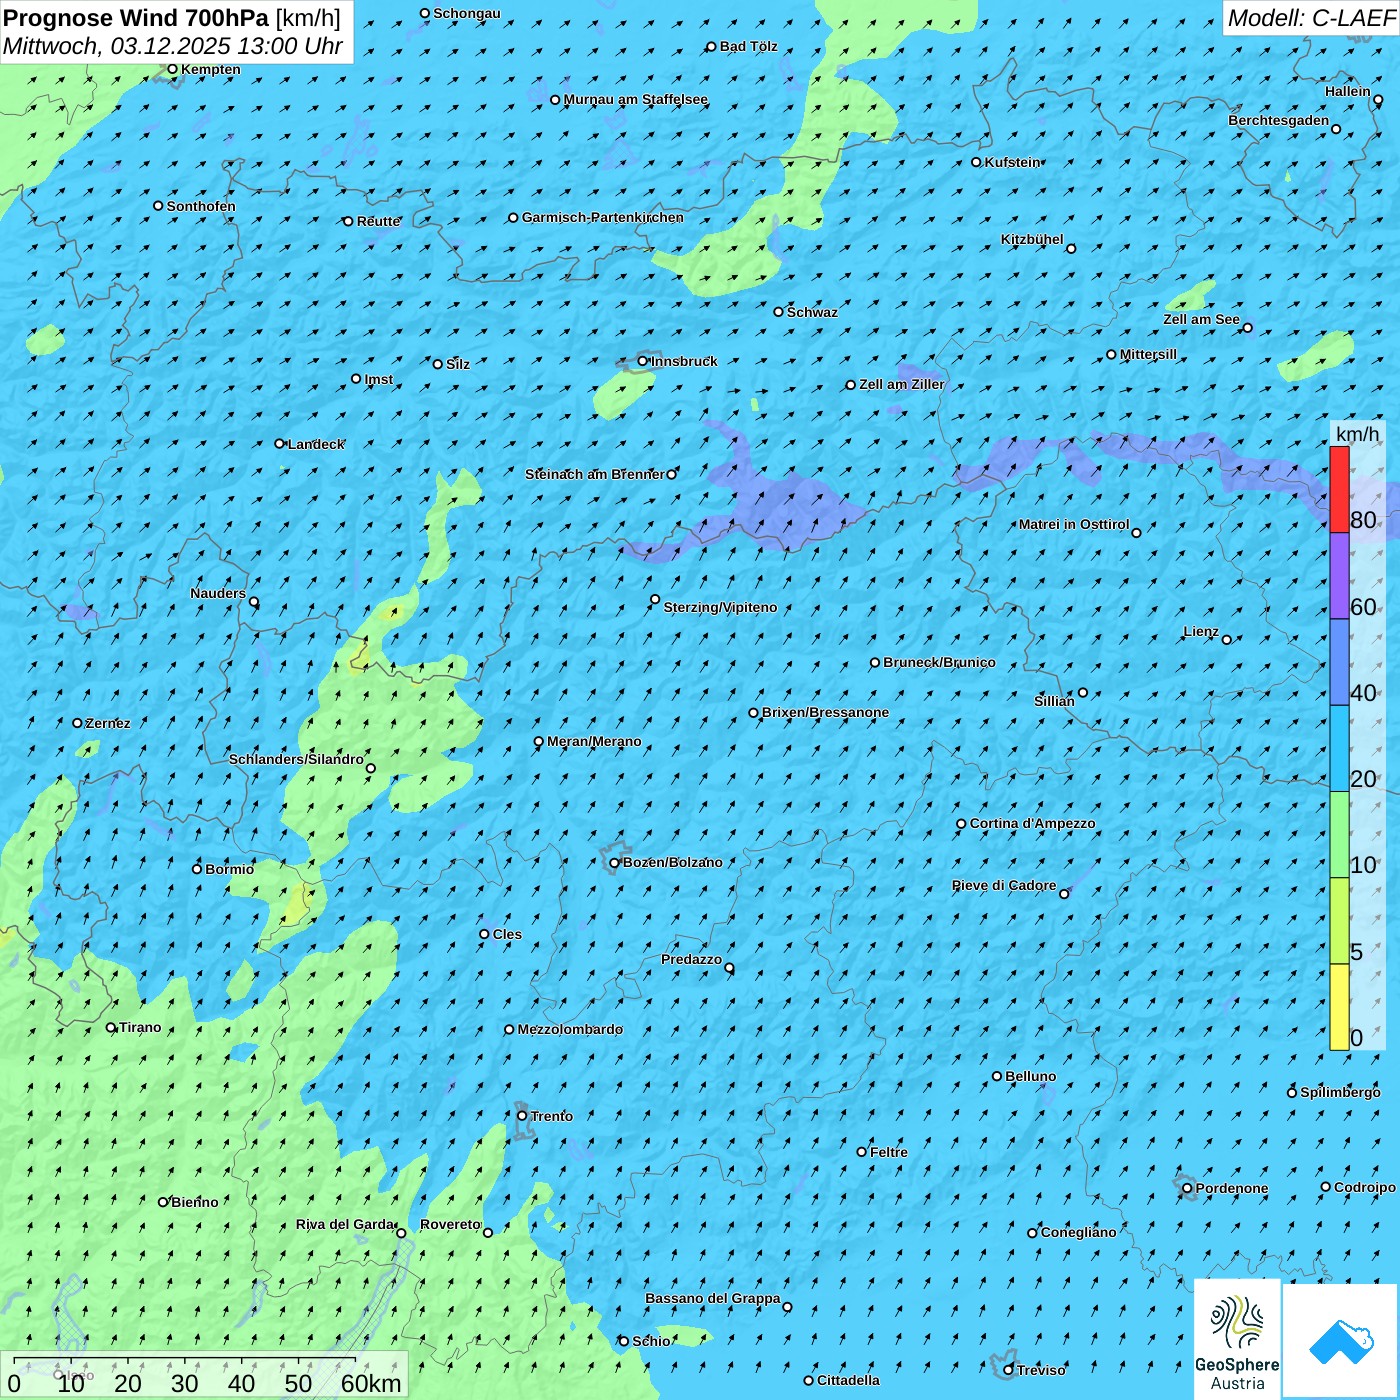Click the Zell am See label
The image size is (1400, 1400).
pos(1201,319)
